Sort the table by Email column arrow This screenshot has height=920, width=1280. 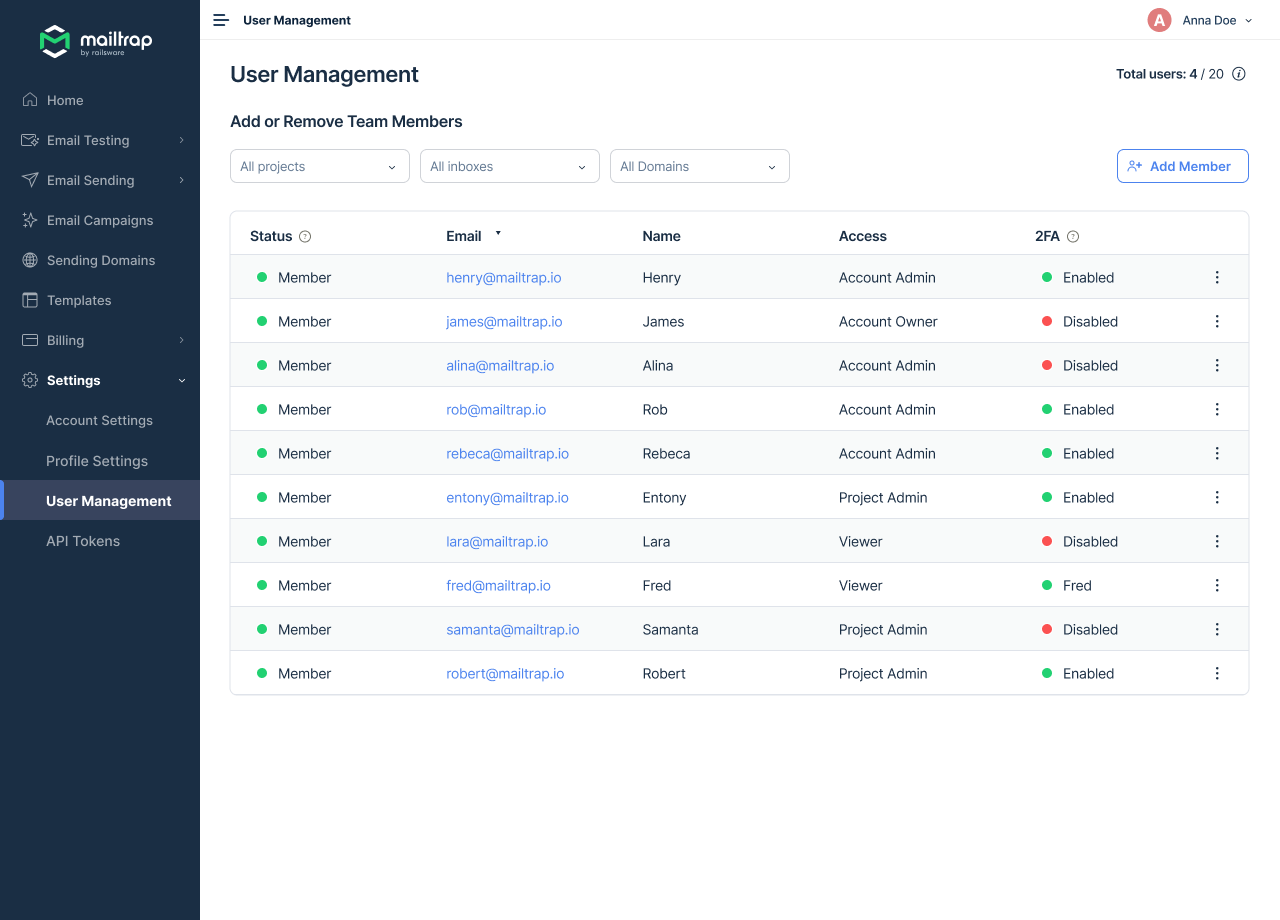(x=498, y=234)
